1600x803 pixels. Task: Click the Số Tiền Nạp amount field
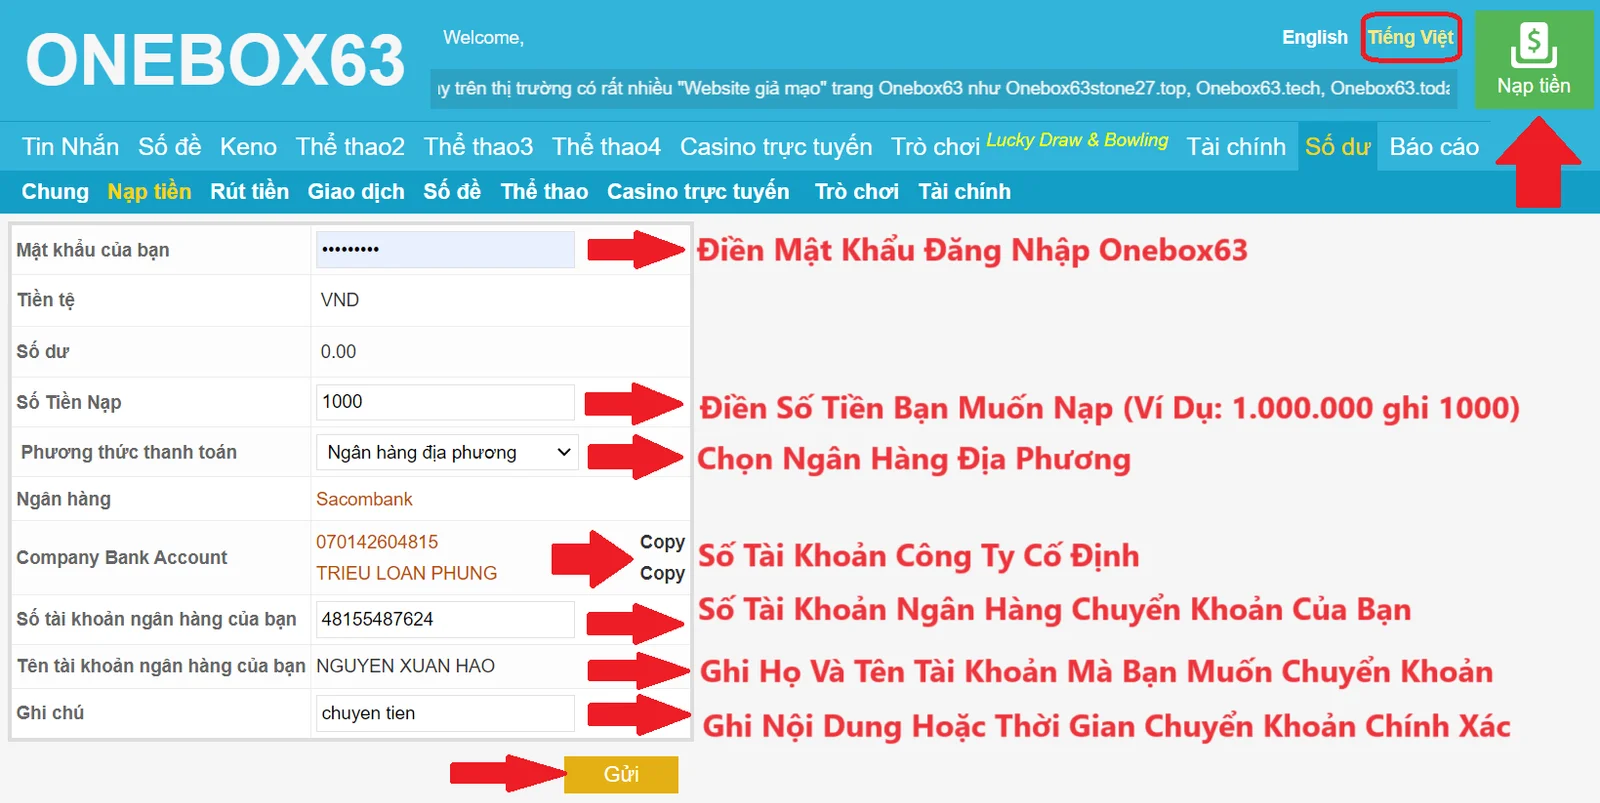pyautogui.click(x=445, y=401)
